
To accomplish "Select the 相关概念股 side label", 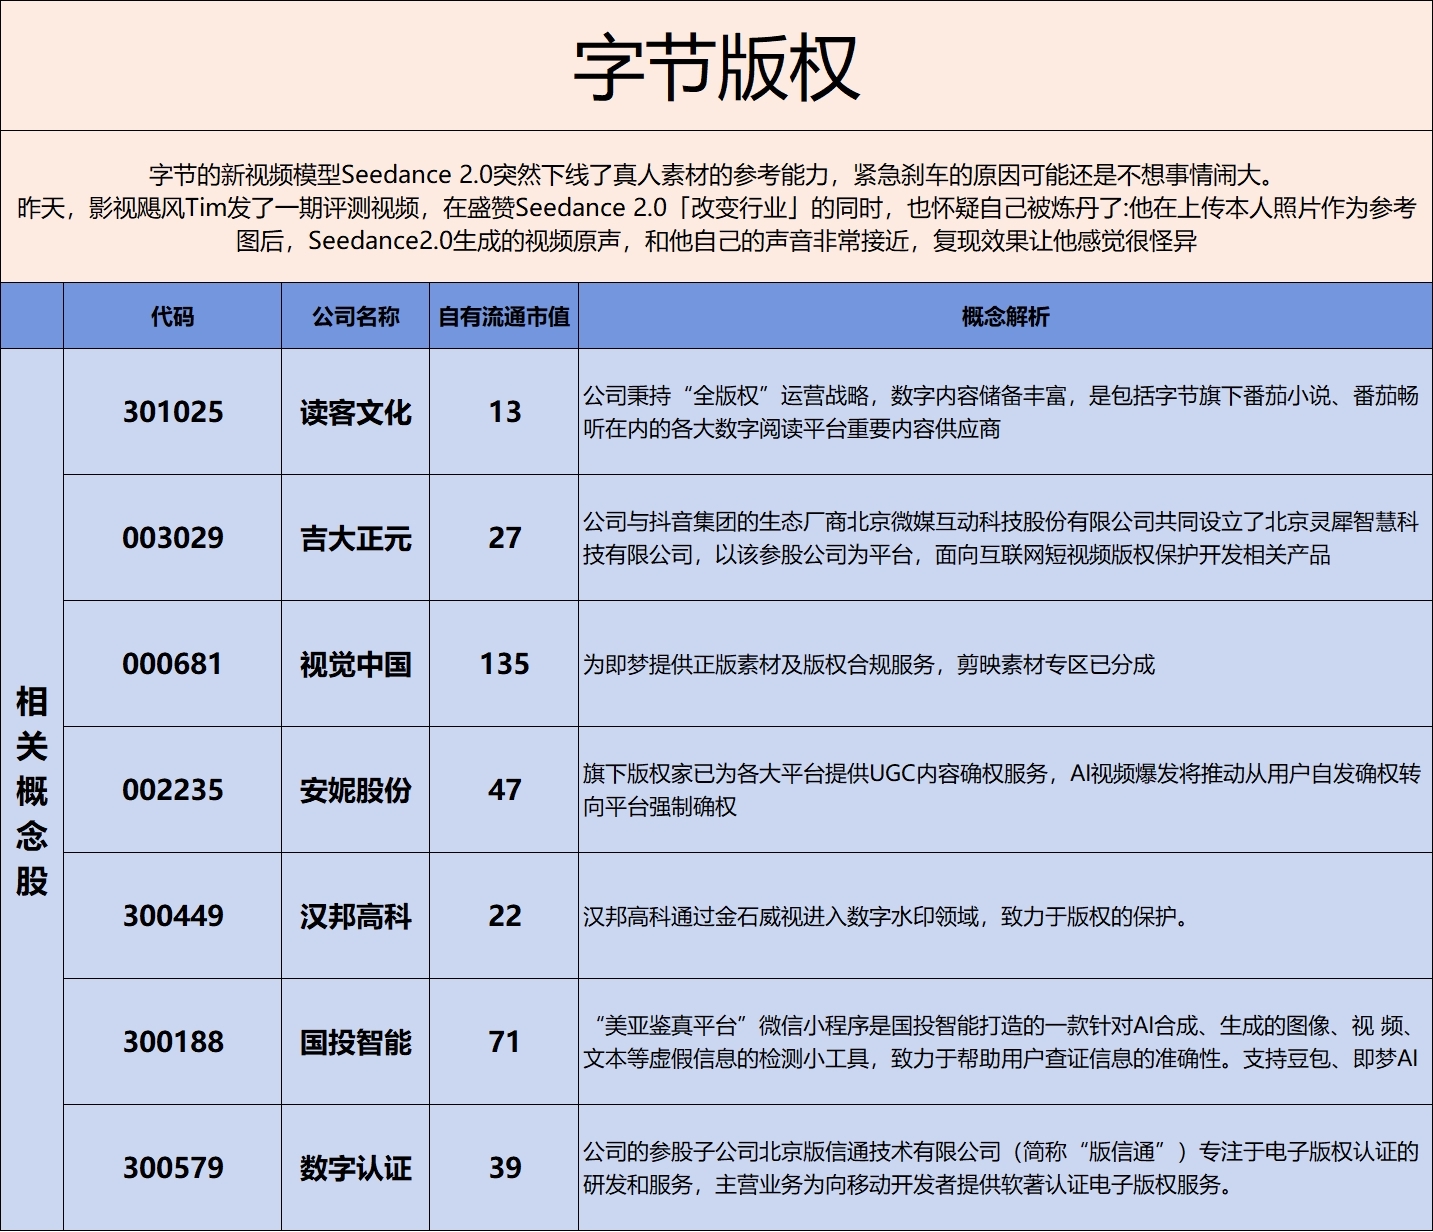I will click(x=32, y=790).
